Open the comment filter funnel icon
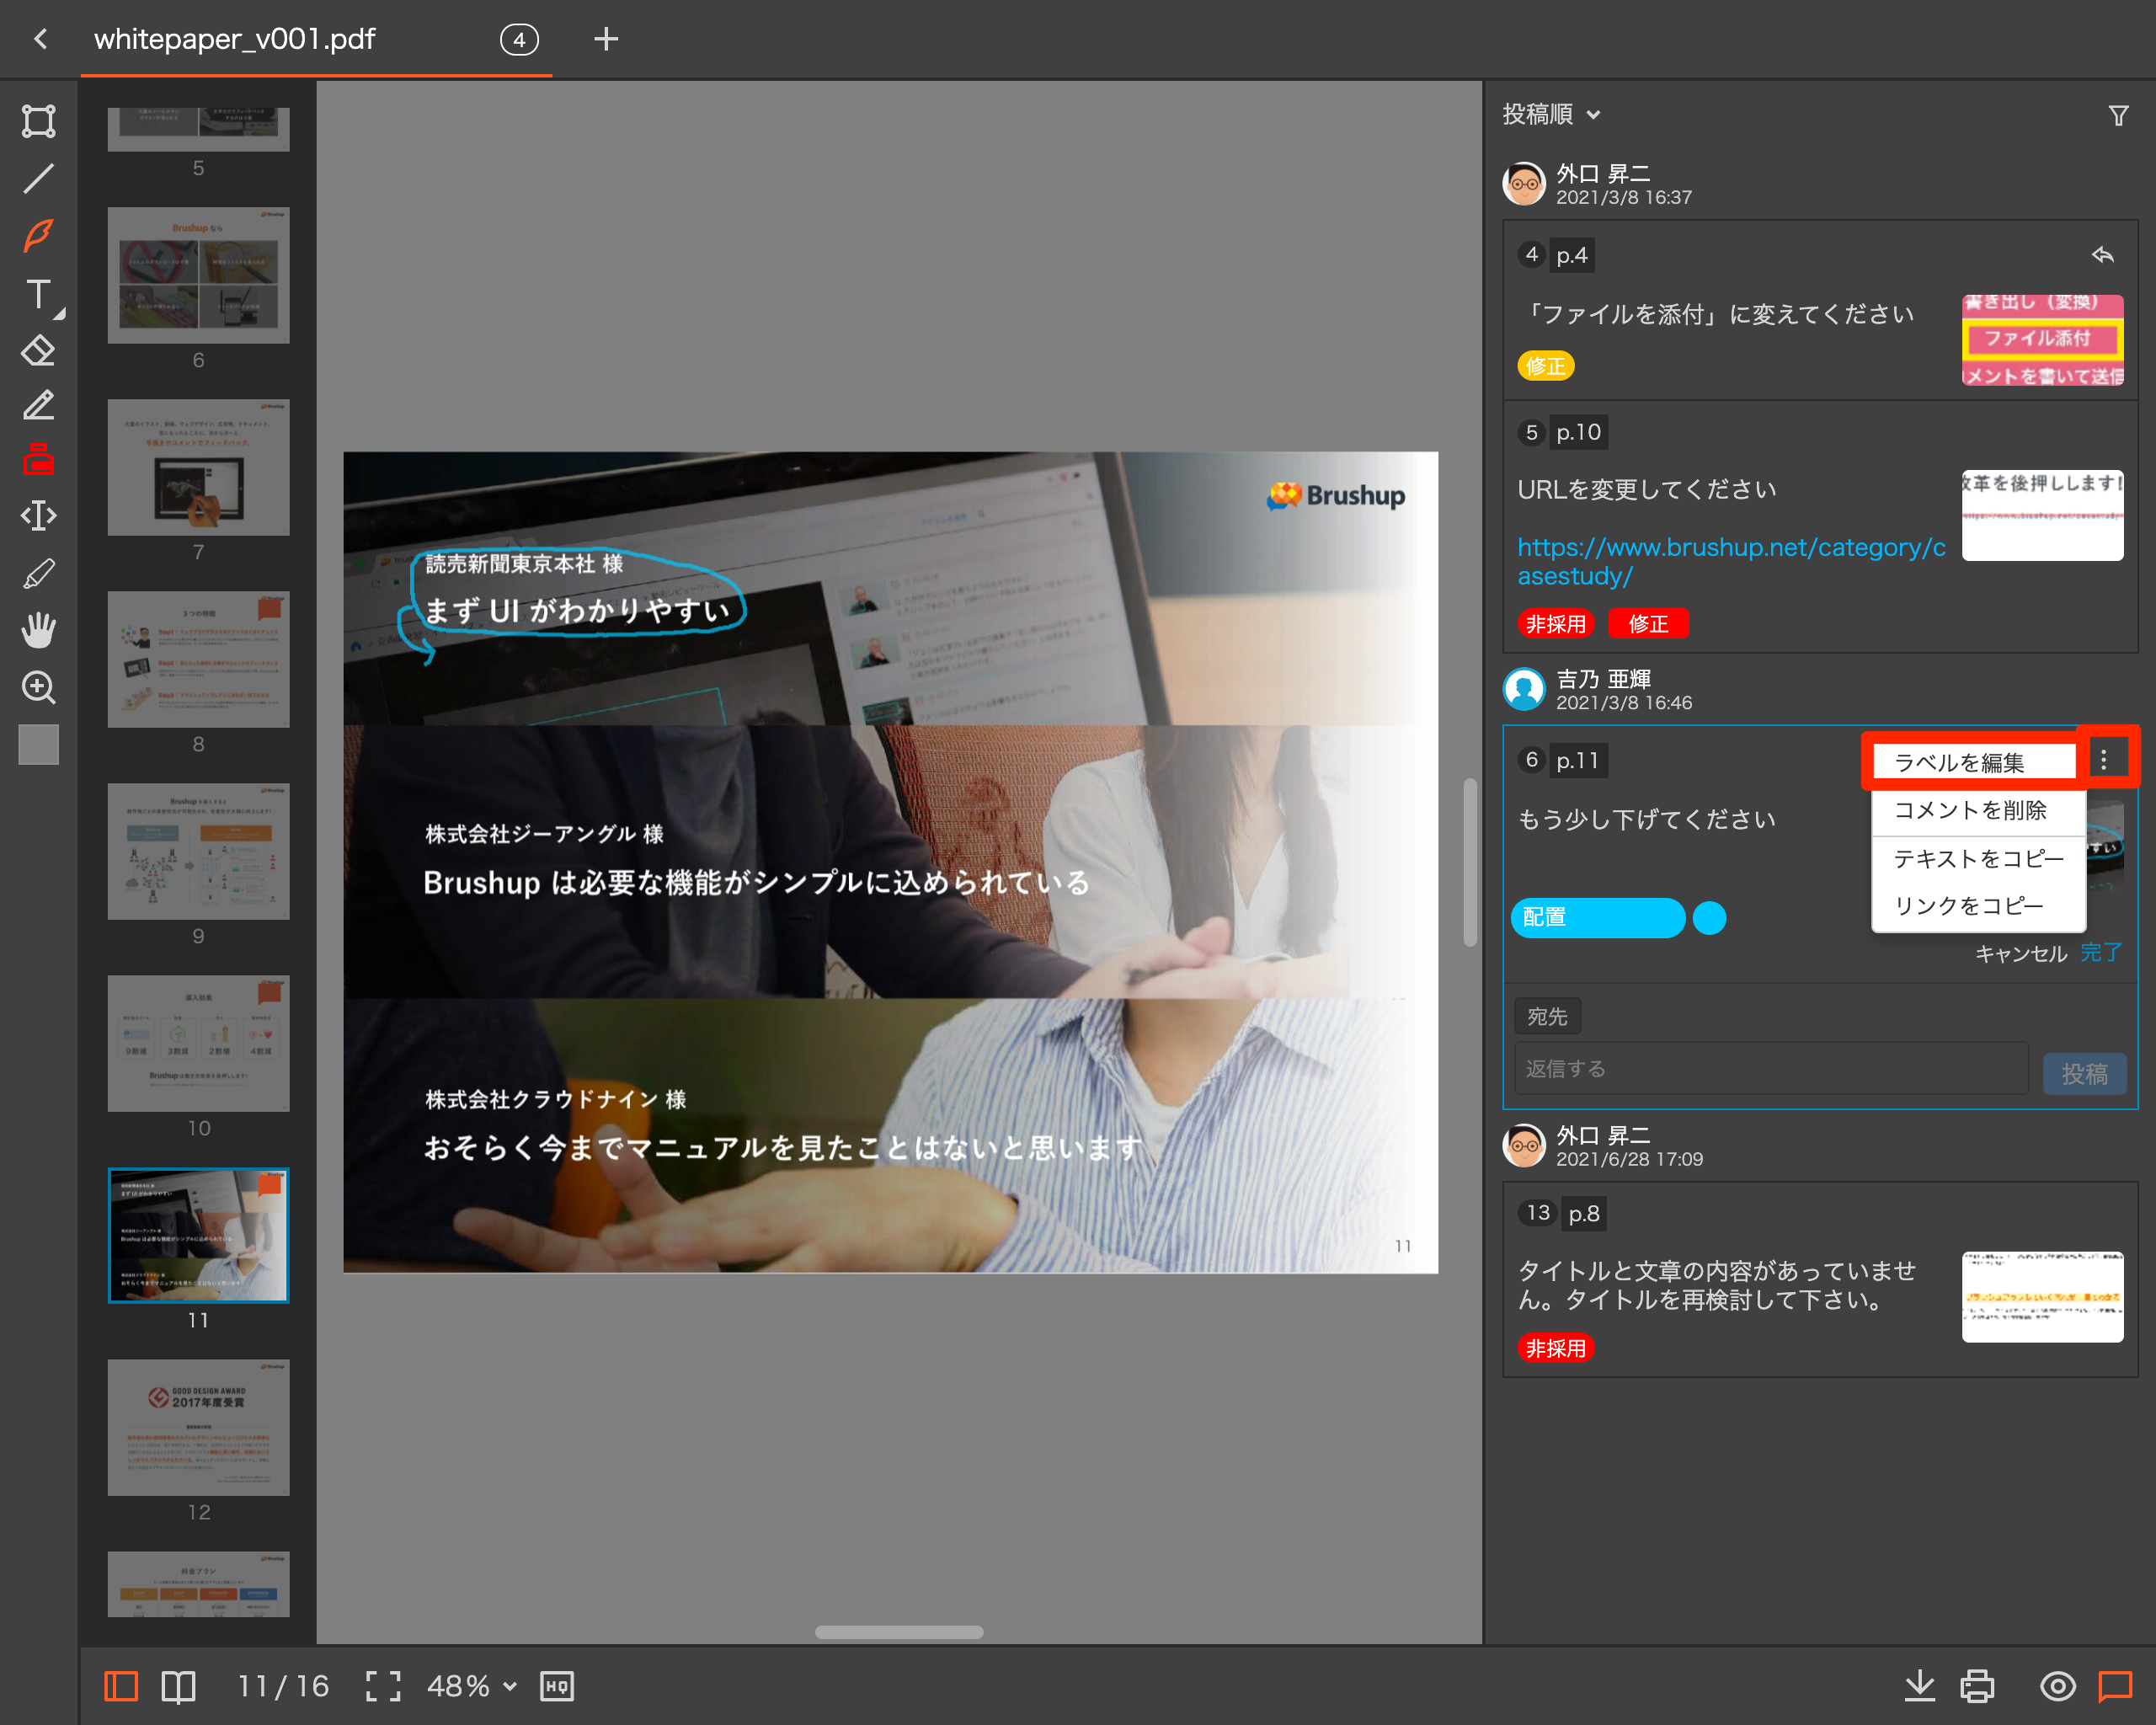Screen dimensions: 2156x1725 click(2118, 116)
